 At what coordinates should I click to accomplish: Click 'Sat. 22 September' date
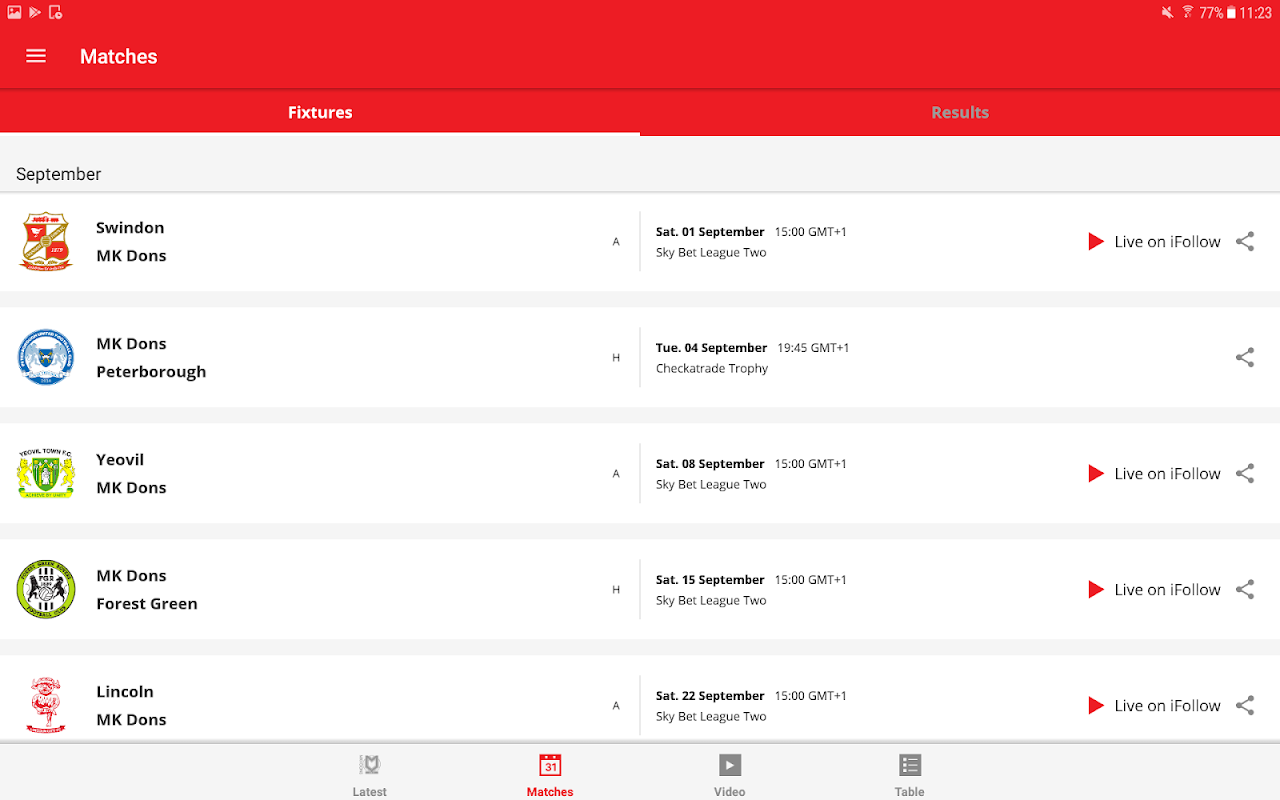coord(710,696)
